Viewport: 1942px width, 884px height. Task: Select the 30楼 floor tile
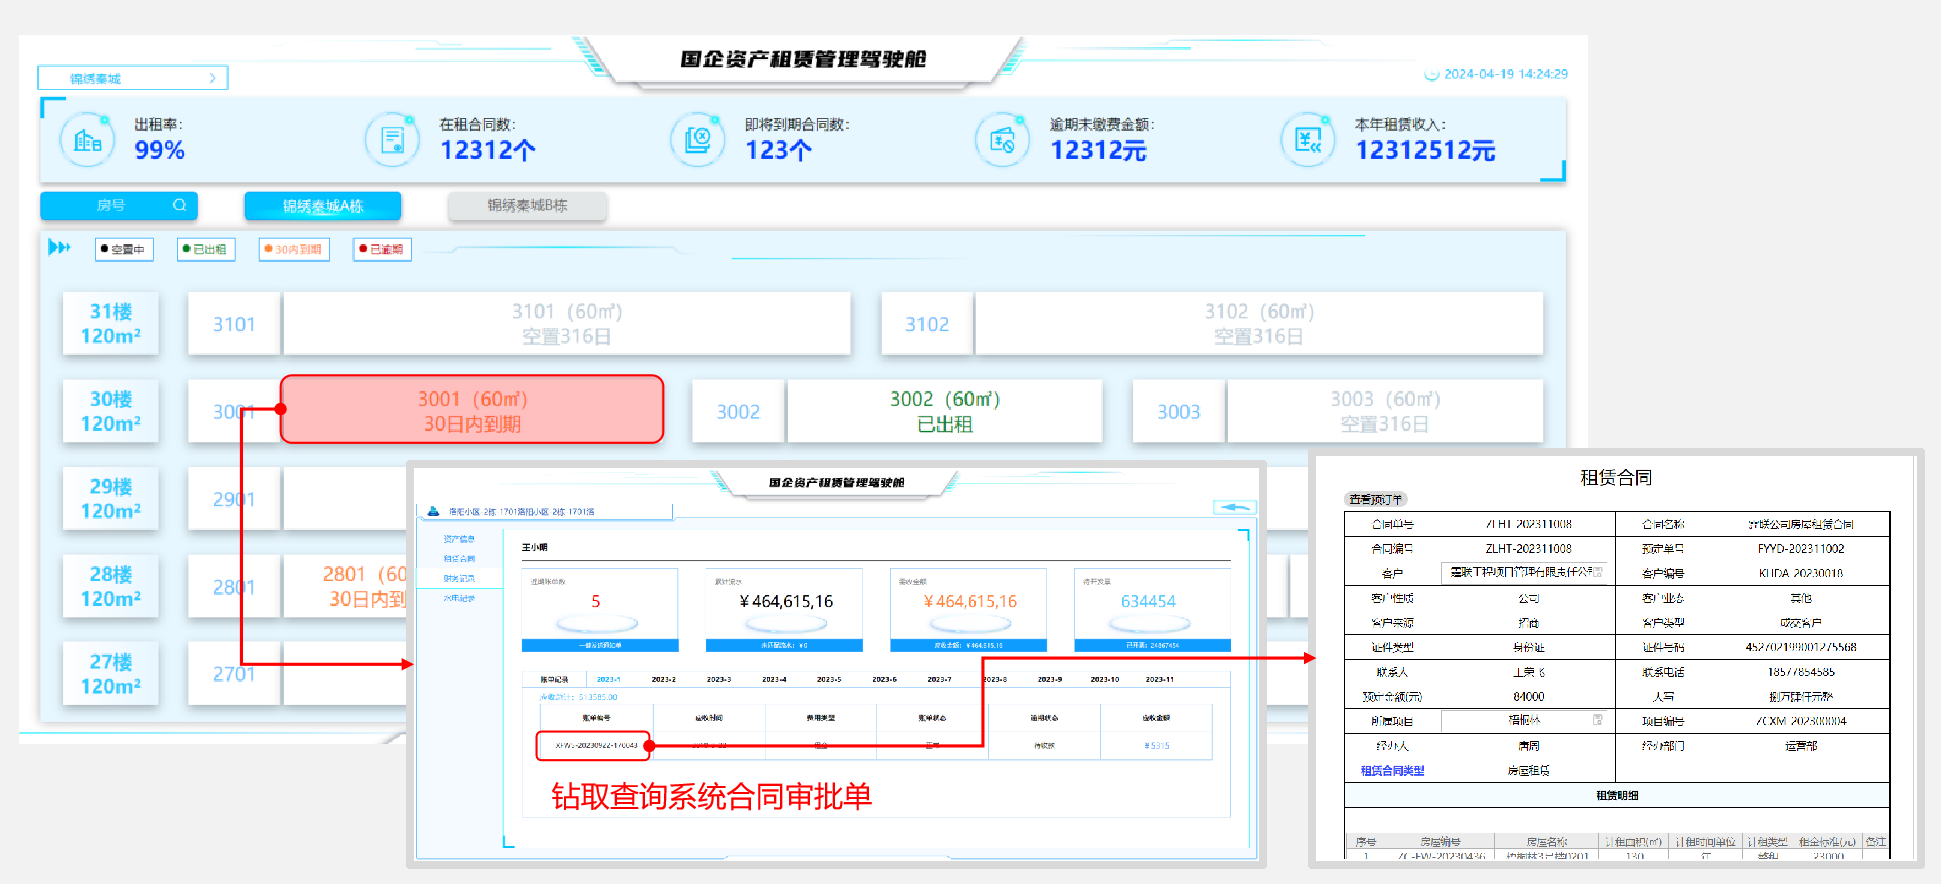tap(111, 411)
